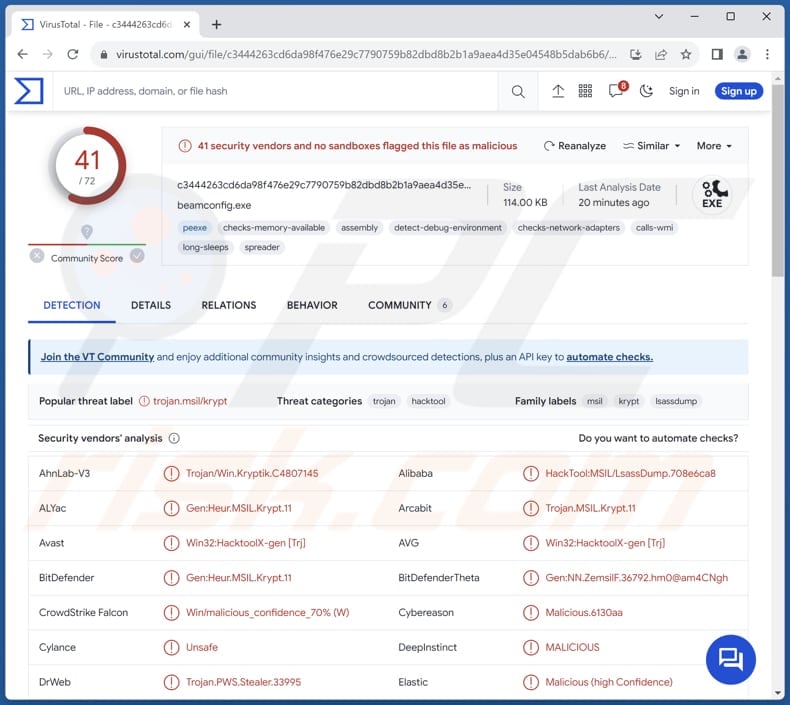Click the hacktool threat category chip
Screen dimensions: 790x705
pos(428,401)
